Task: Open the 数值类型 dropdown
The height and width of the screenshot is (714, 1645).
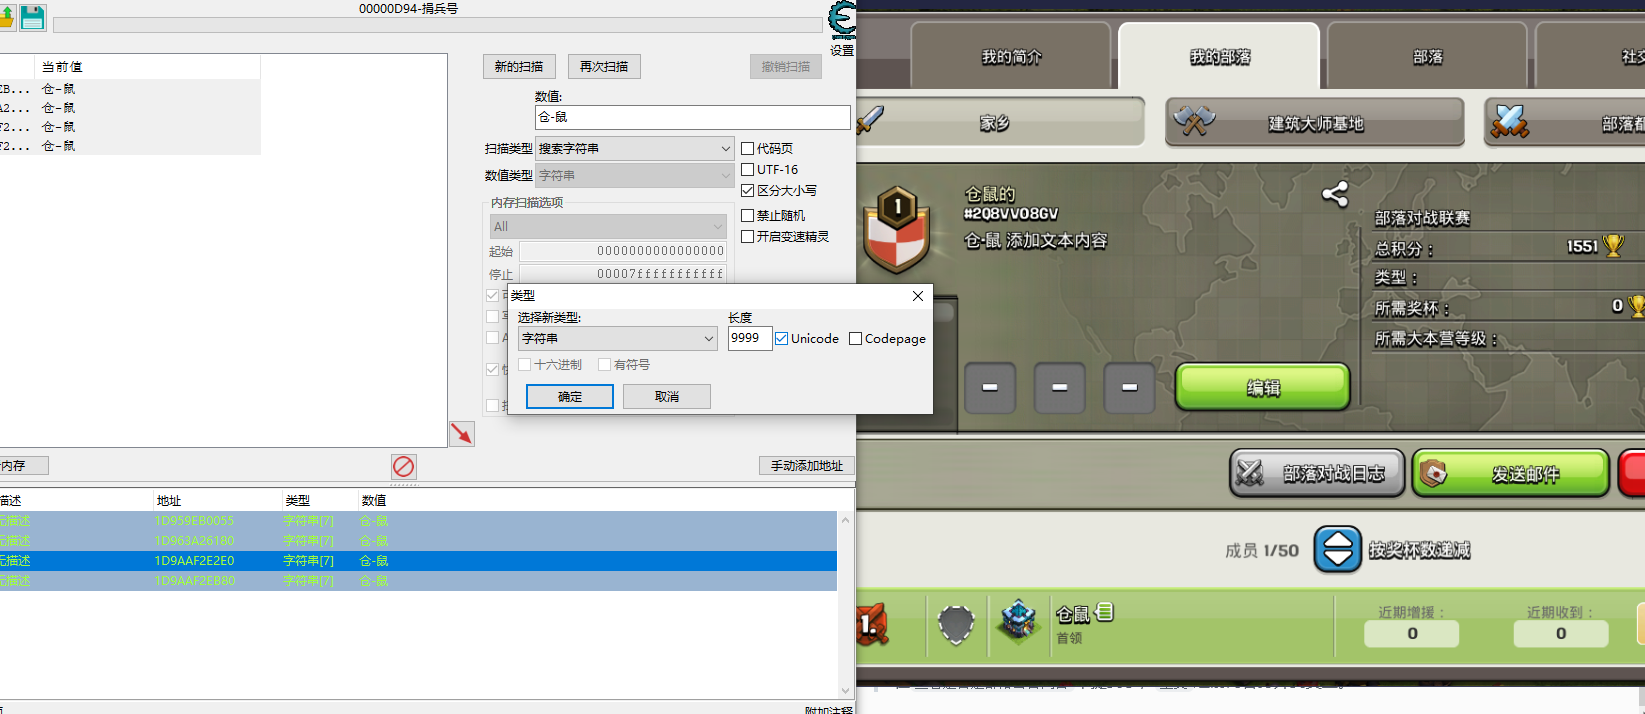Action: 635,175
